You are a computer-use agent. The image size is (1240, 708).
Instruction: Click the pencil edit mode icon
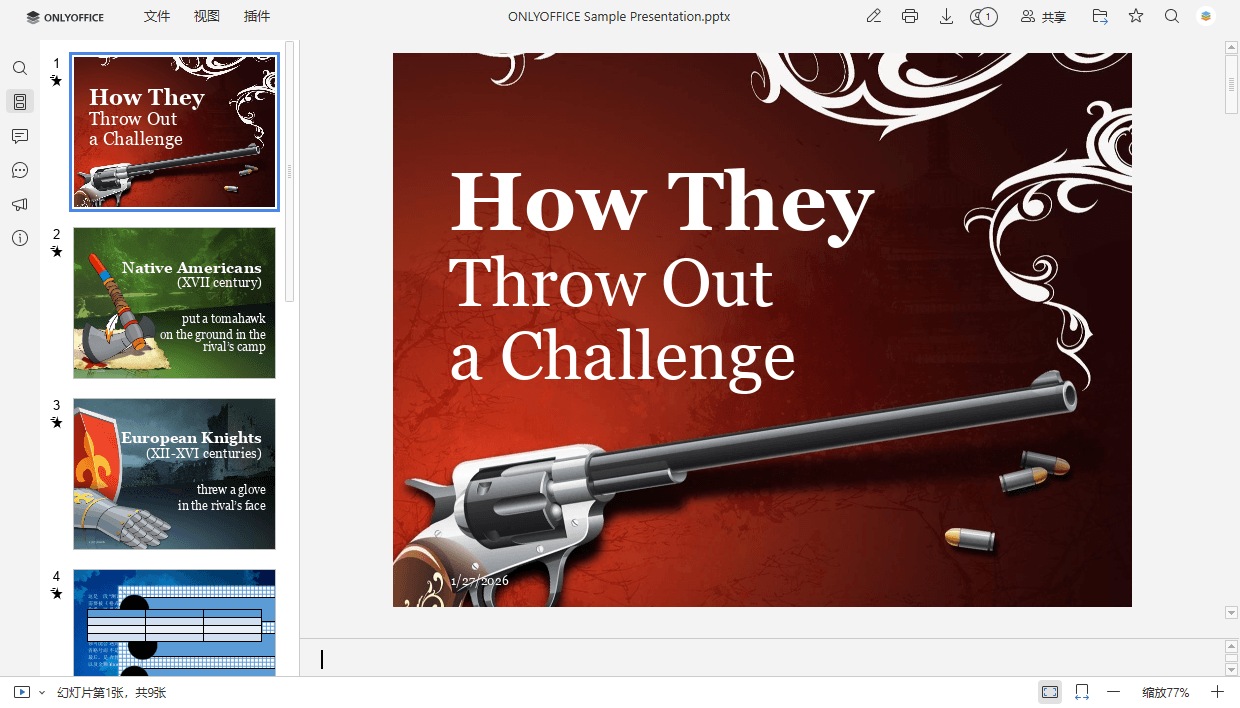874,16
